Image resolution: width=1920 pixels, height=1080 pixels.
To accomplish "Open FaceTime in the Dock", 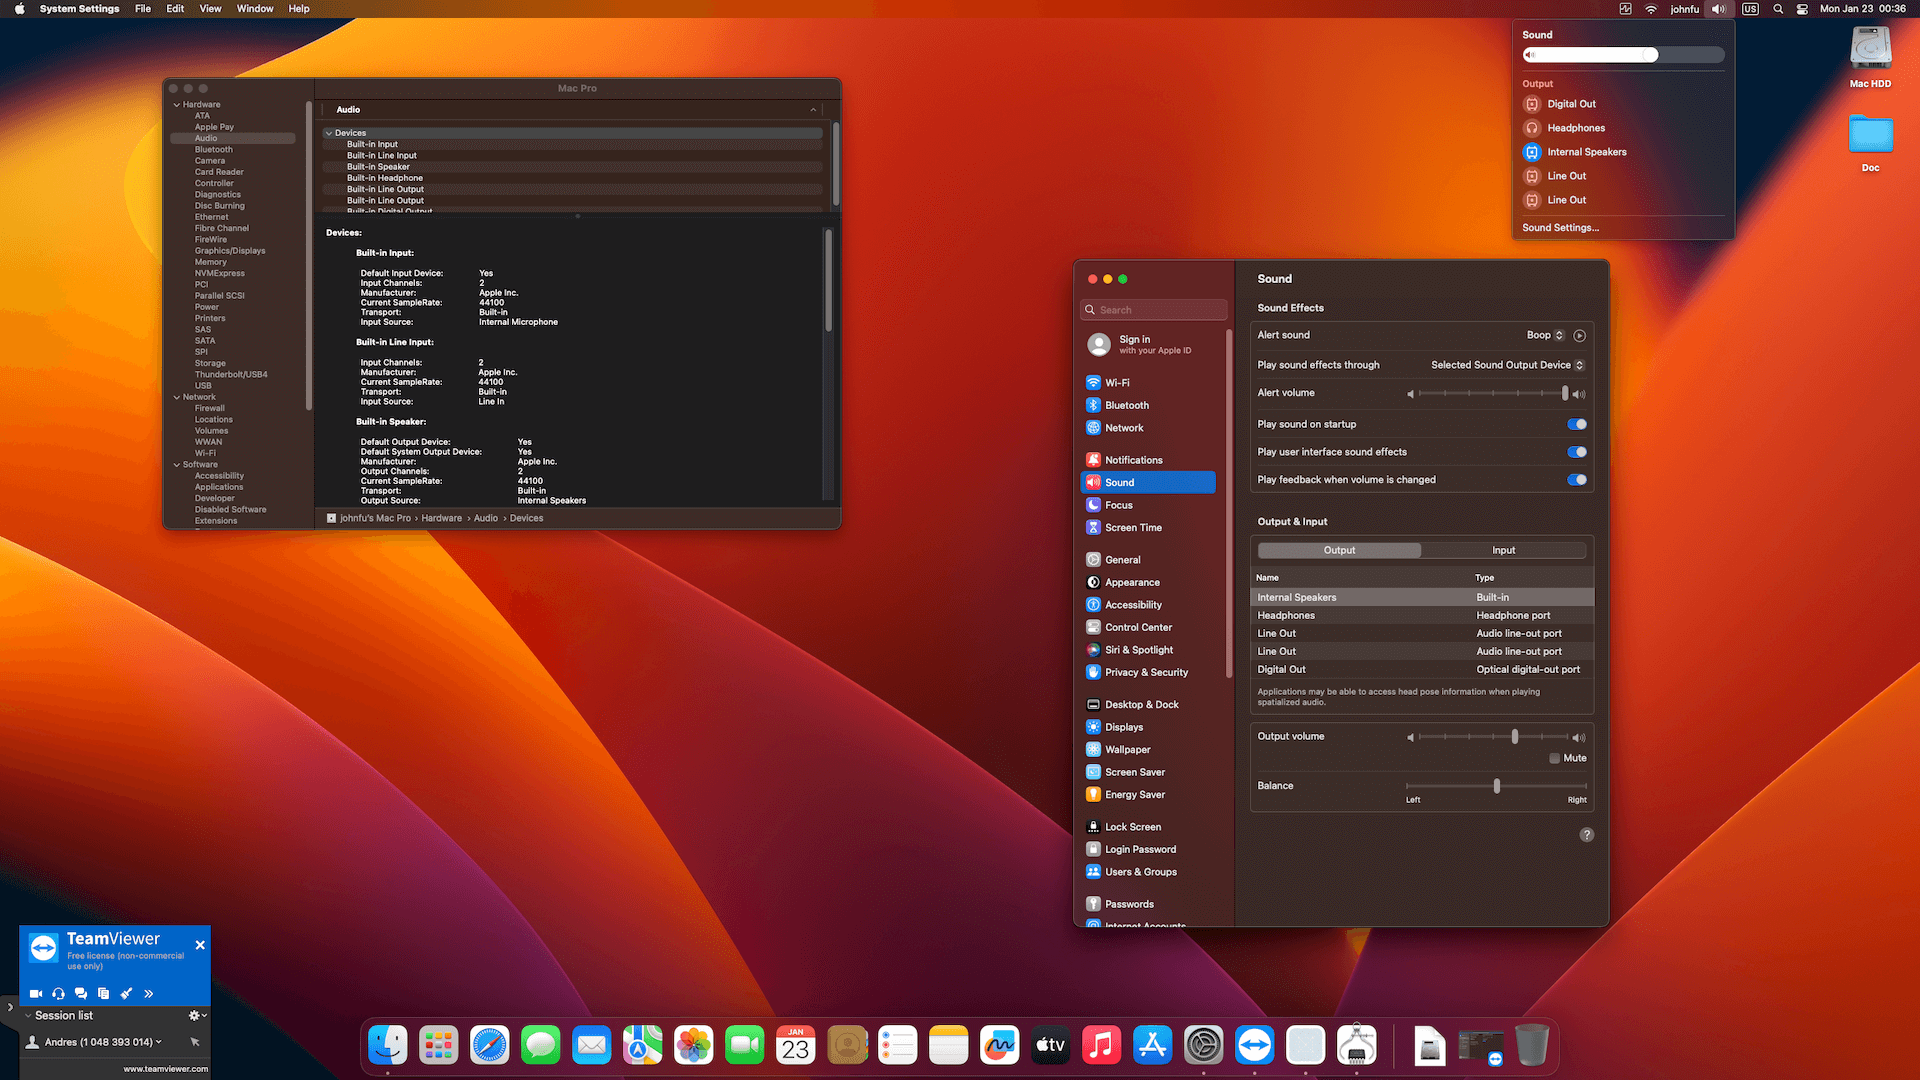I will coord(745,1046).
